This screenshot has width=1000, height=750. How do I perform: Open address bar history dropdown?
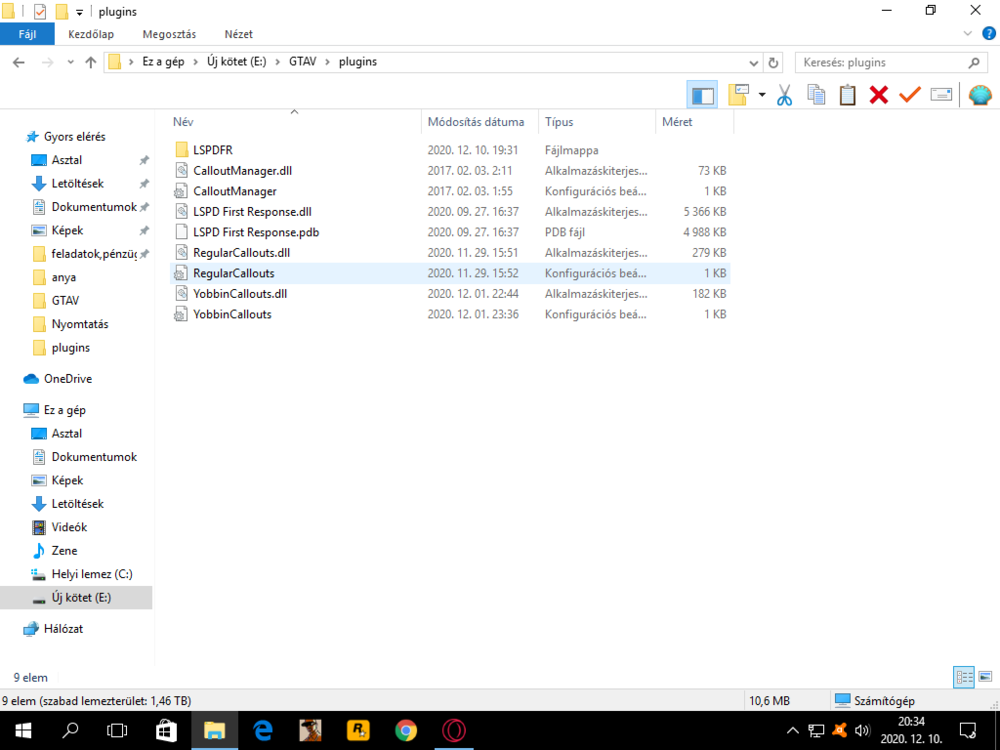pyautogui.click(x=754, y=62)
